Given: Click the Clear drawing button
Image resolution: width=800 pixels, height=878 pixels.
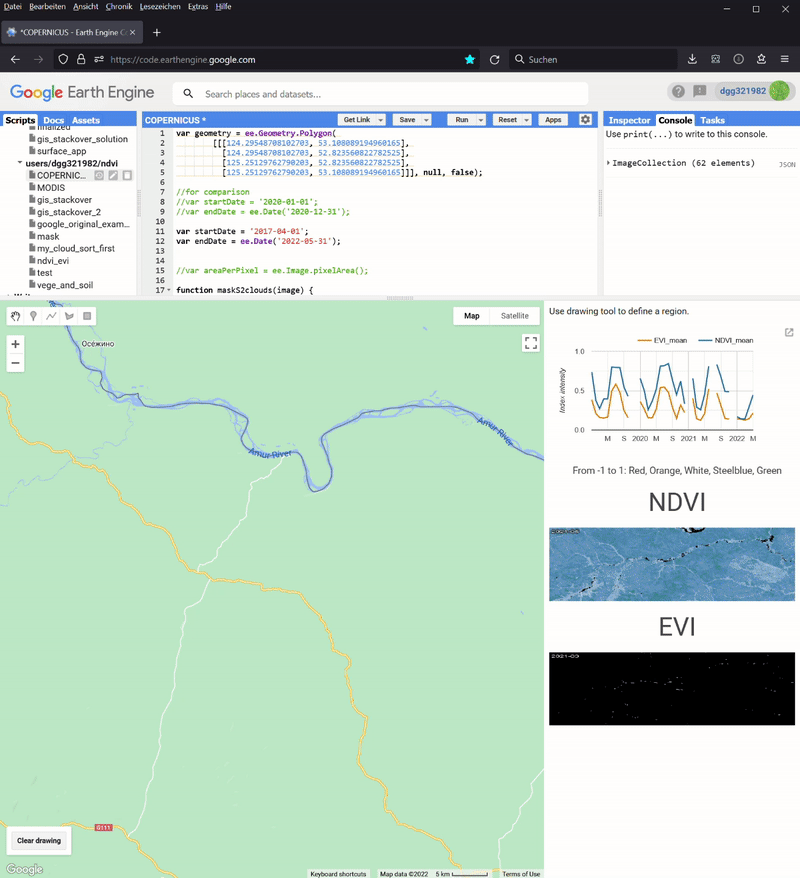Looking at the screenshot, I should (x=40, y=840).
